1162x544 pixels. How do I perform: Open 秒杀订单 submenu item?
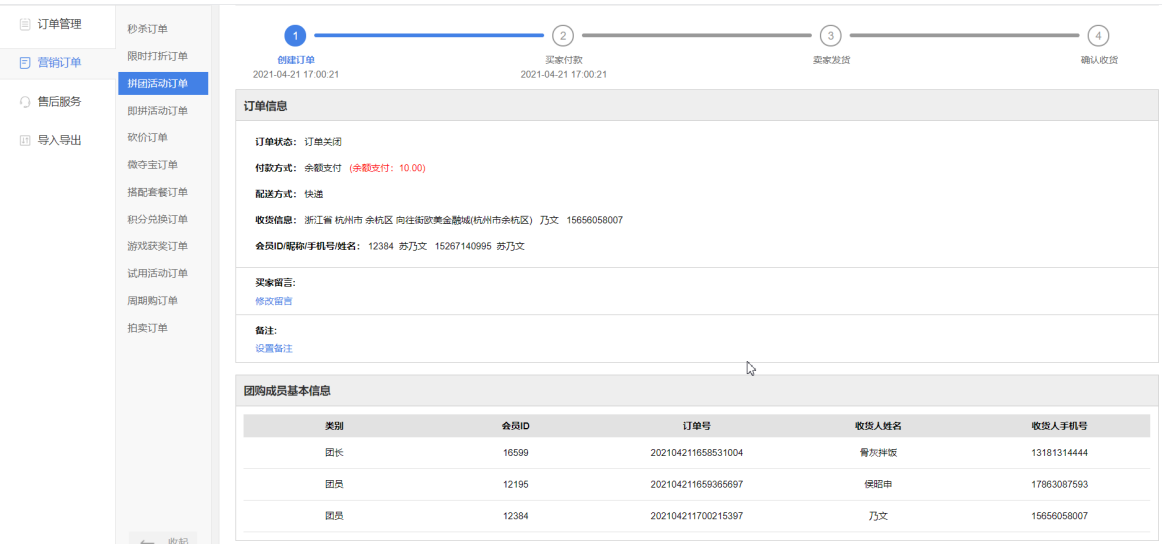147,29
